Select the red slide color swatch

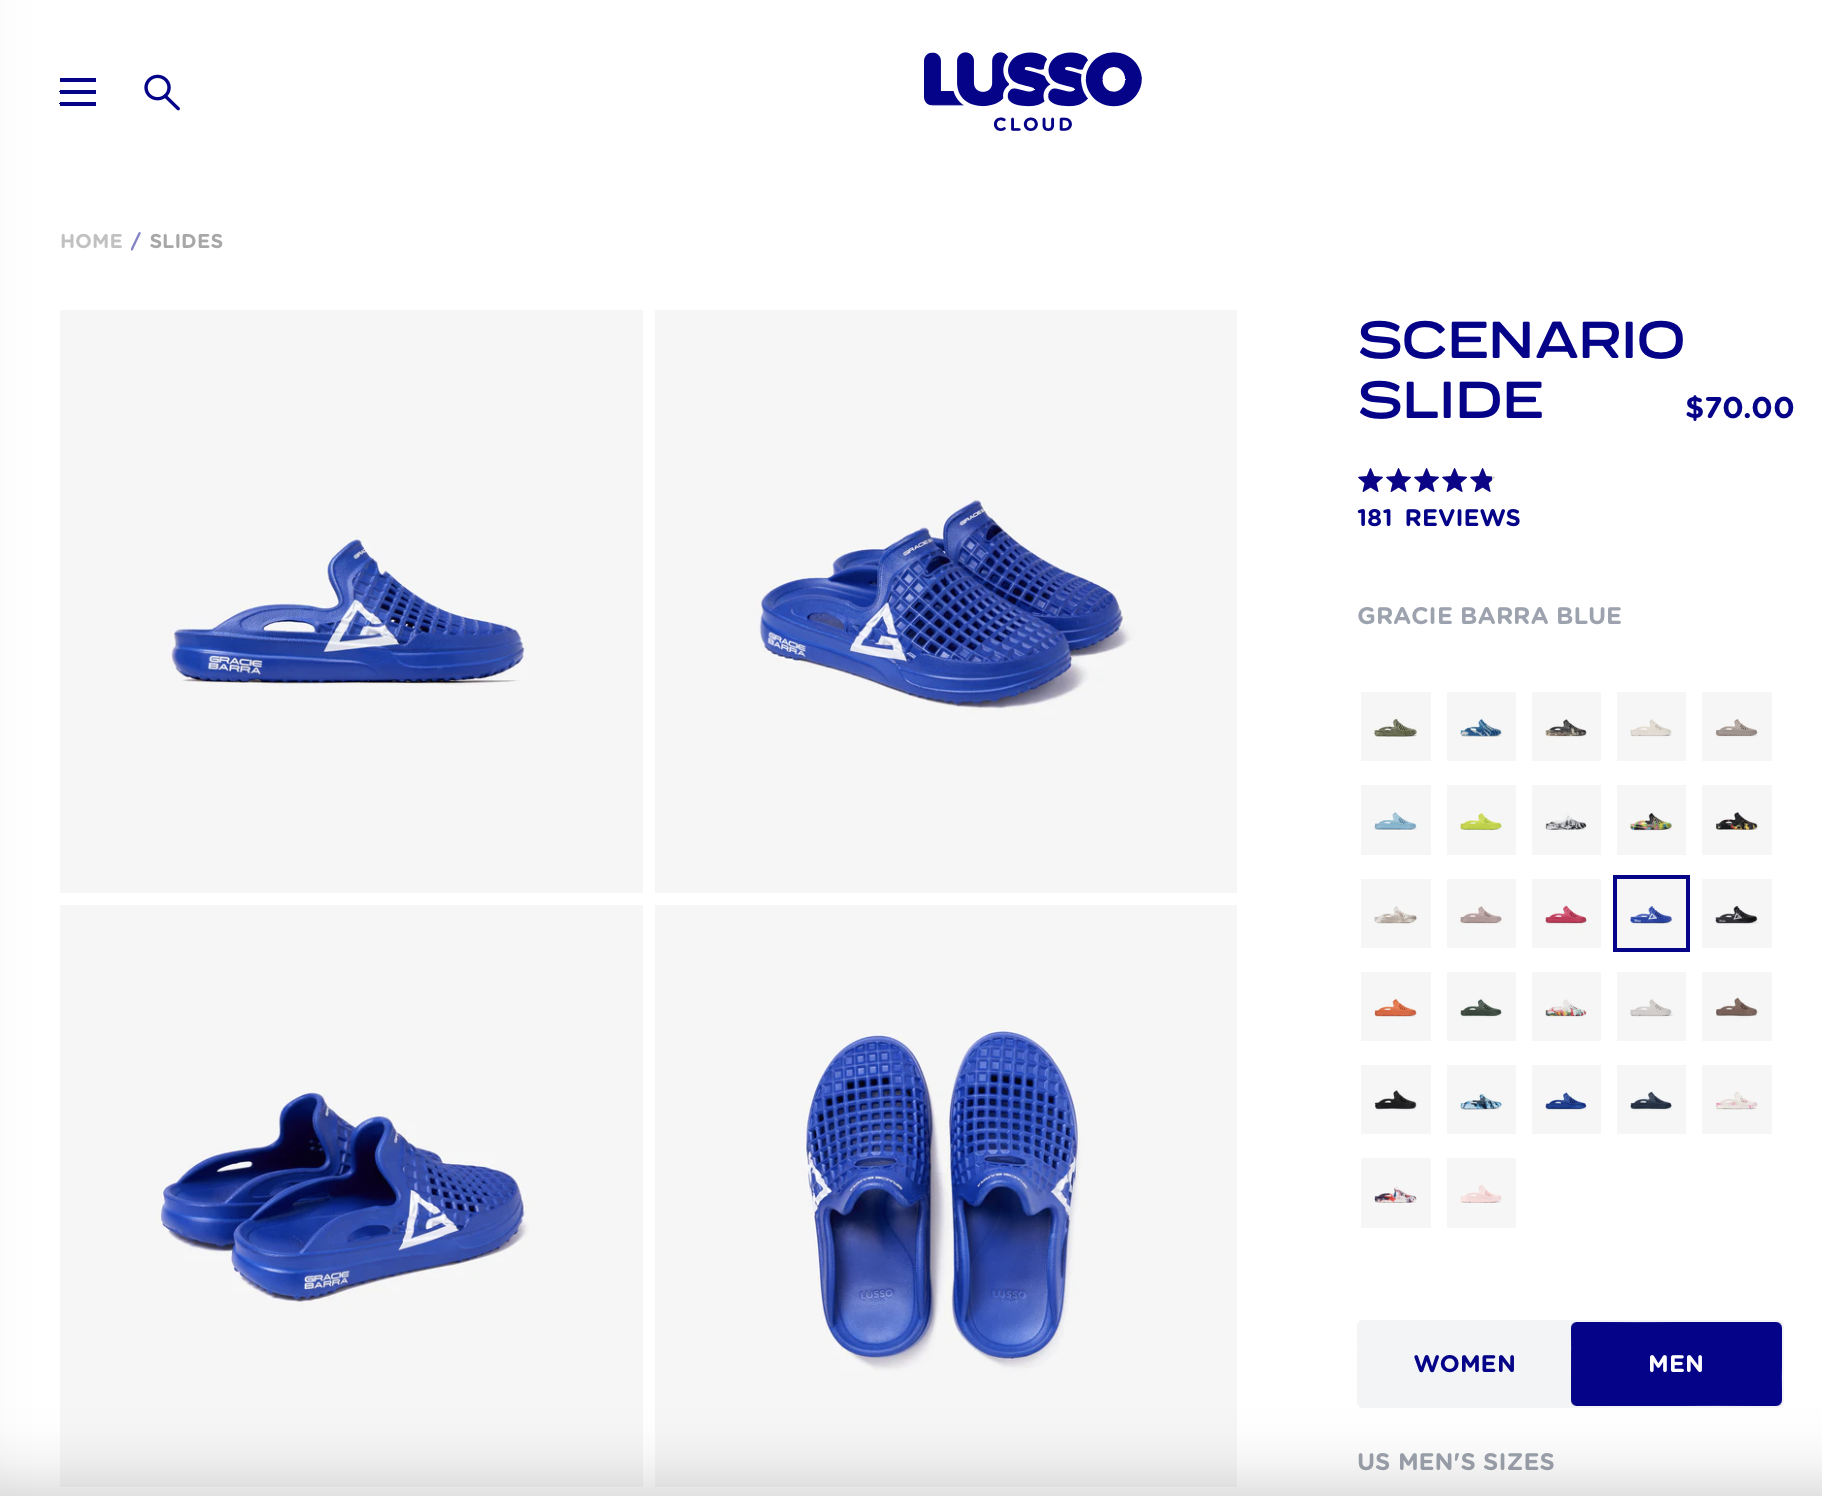1566,914
